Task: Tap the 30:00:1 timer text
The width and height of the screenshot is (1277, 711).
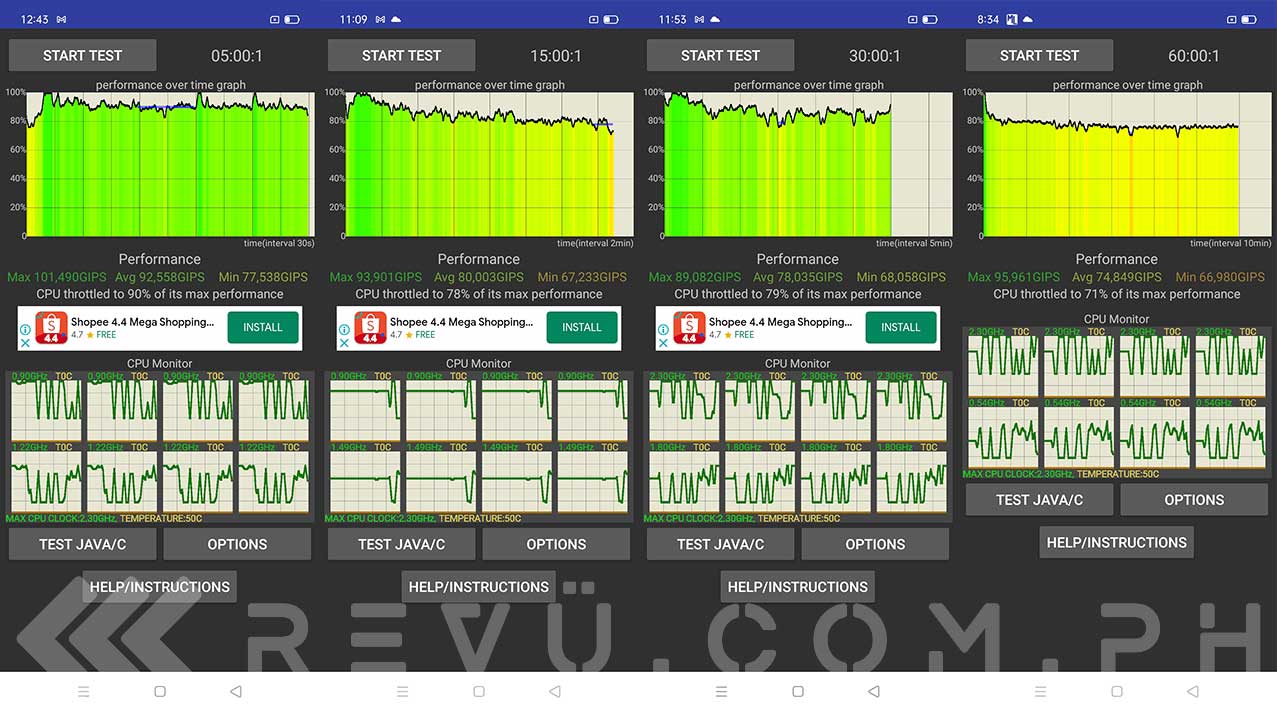Action: [875, 56]
